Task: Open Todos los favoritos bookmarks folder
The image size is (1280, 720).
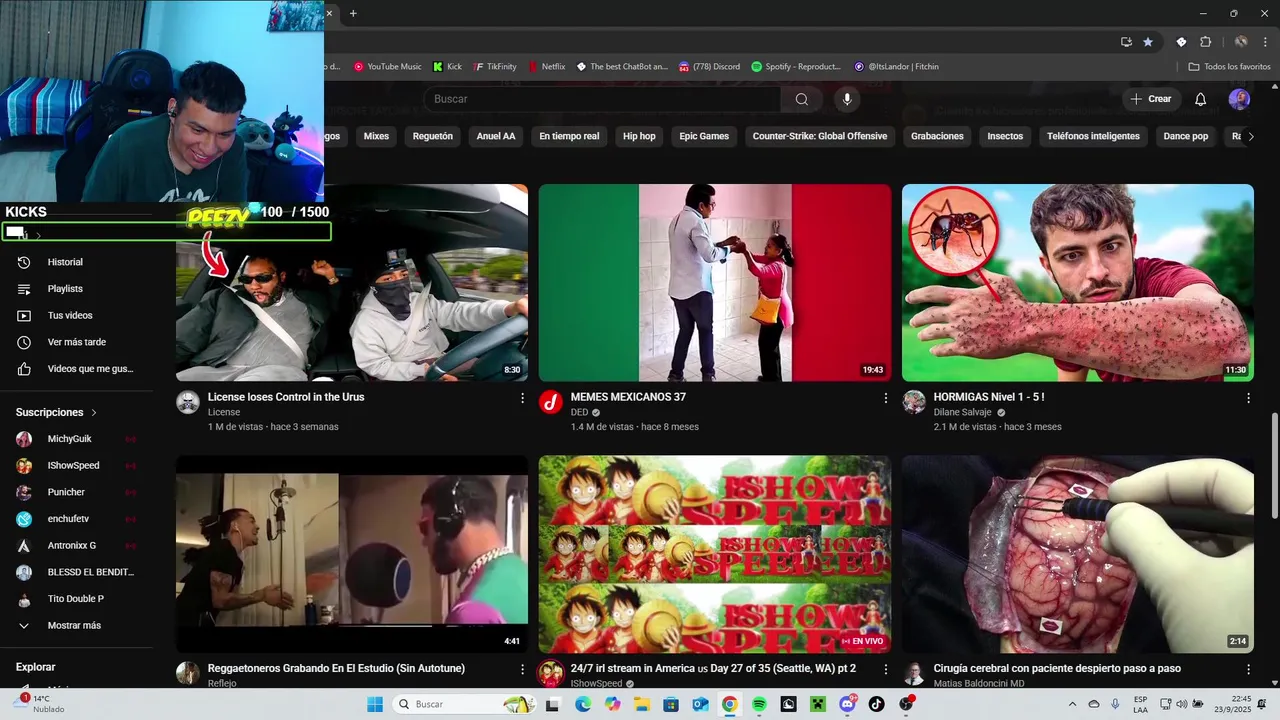Action: (x=1229, y=67)
